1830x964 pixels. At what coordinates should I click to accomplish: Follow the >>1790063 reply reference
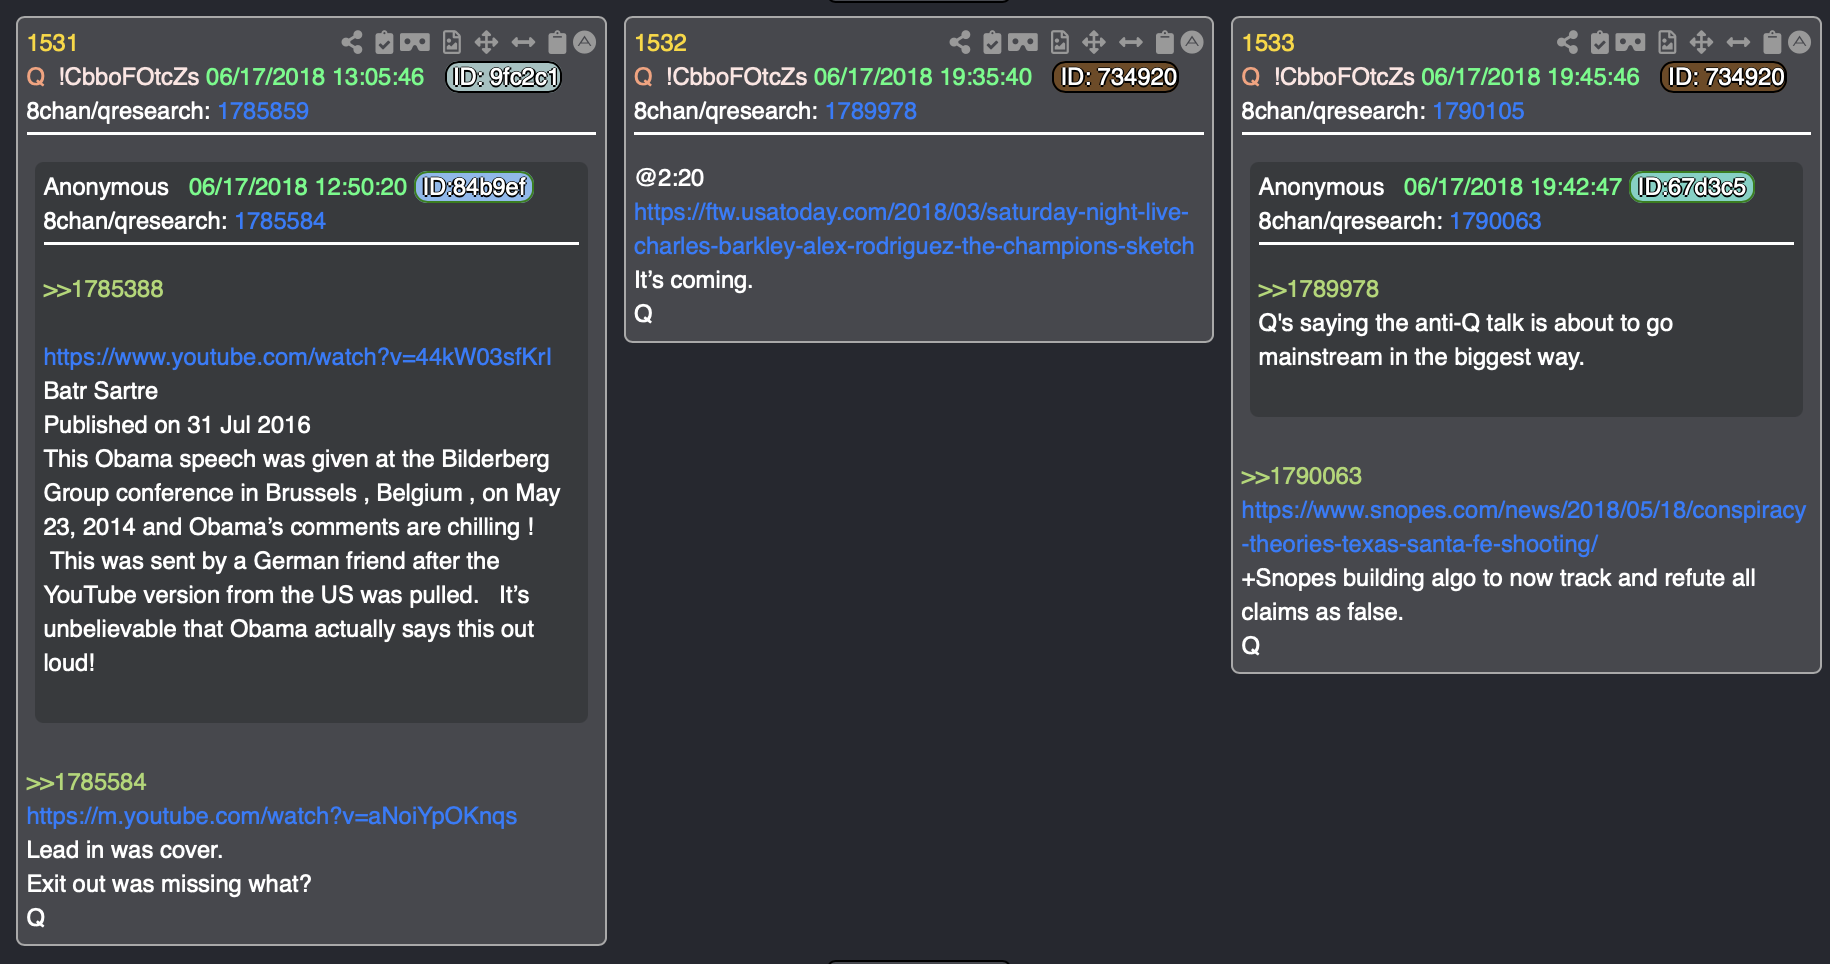(x=1301, y=476)
